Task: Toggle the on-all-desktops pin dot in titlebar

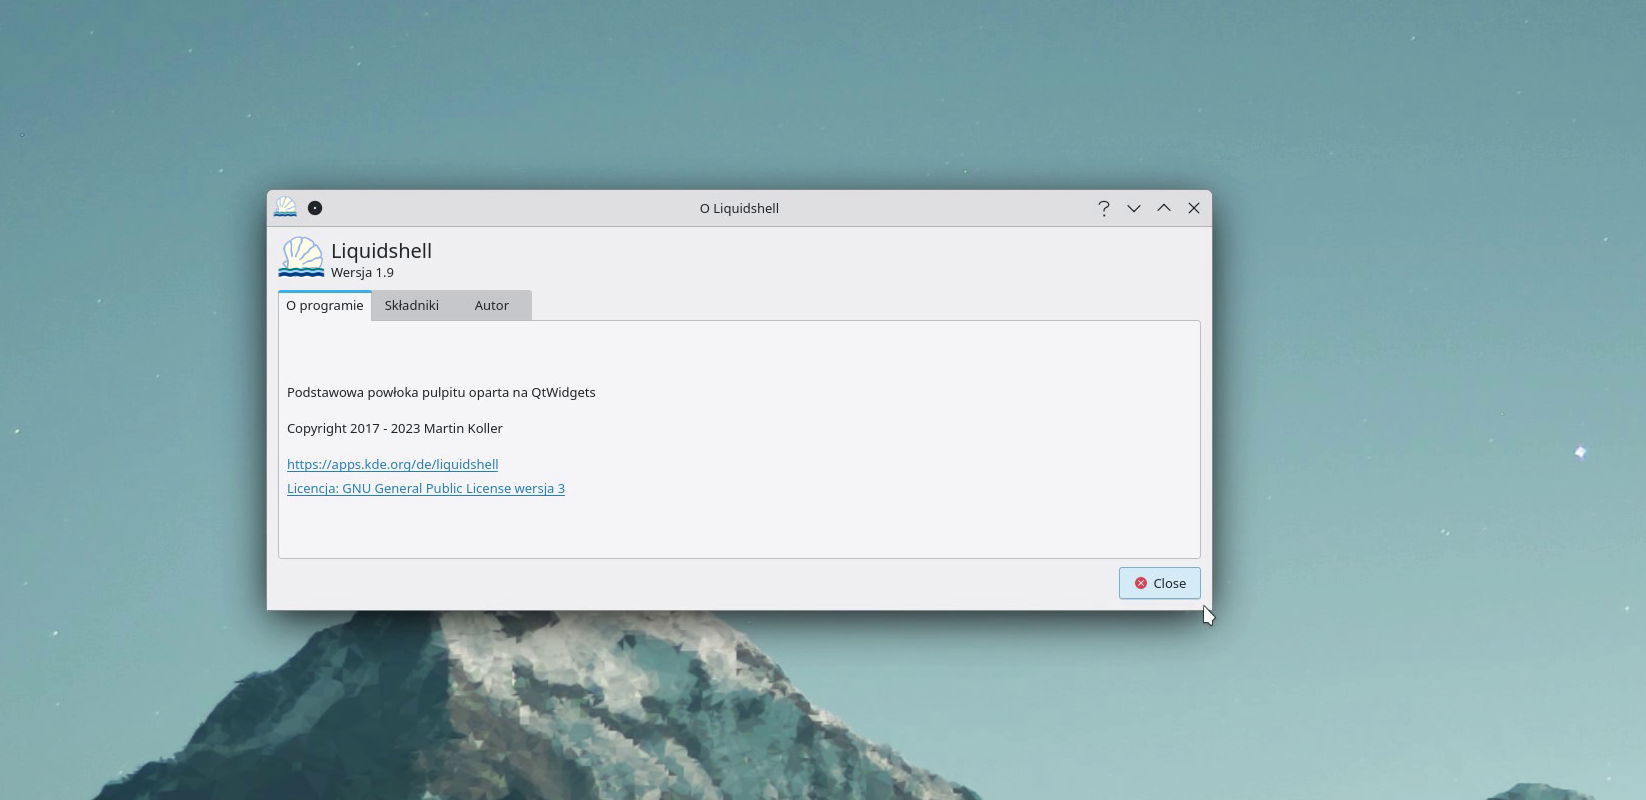Action: [315, 208]
